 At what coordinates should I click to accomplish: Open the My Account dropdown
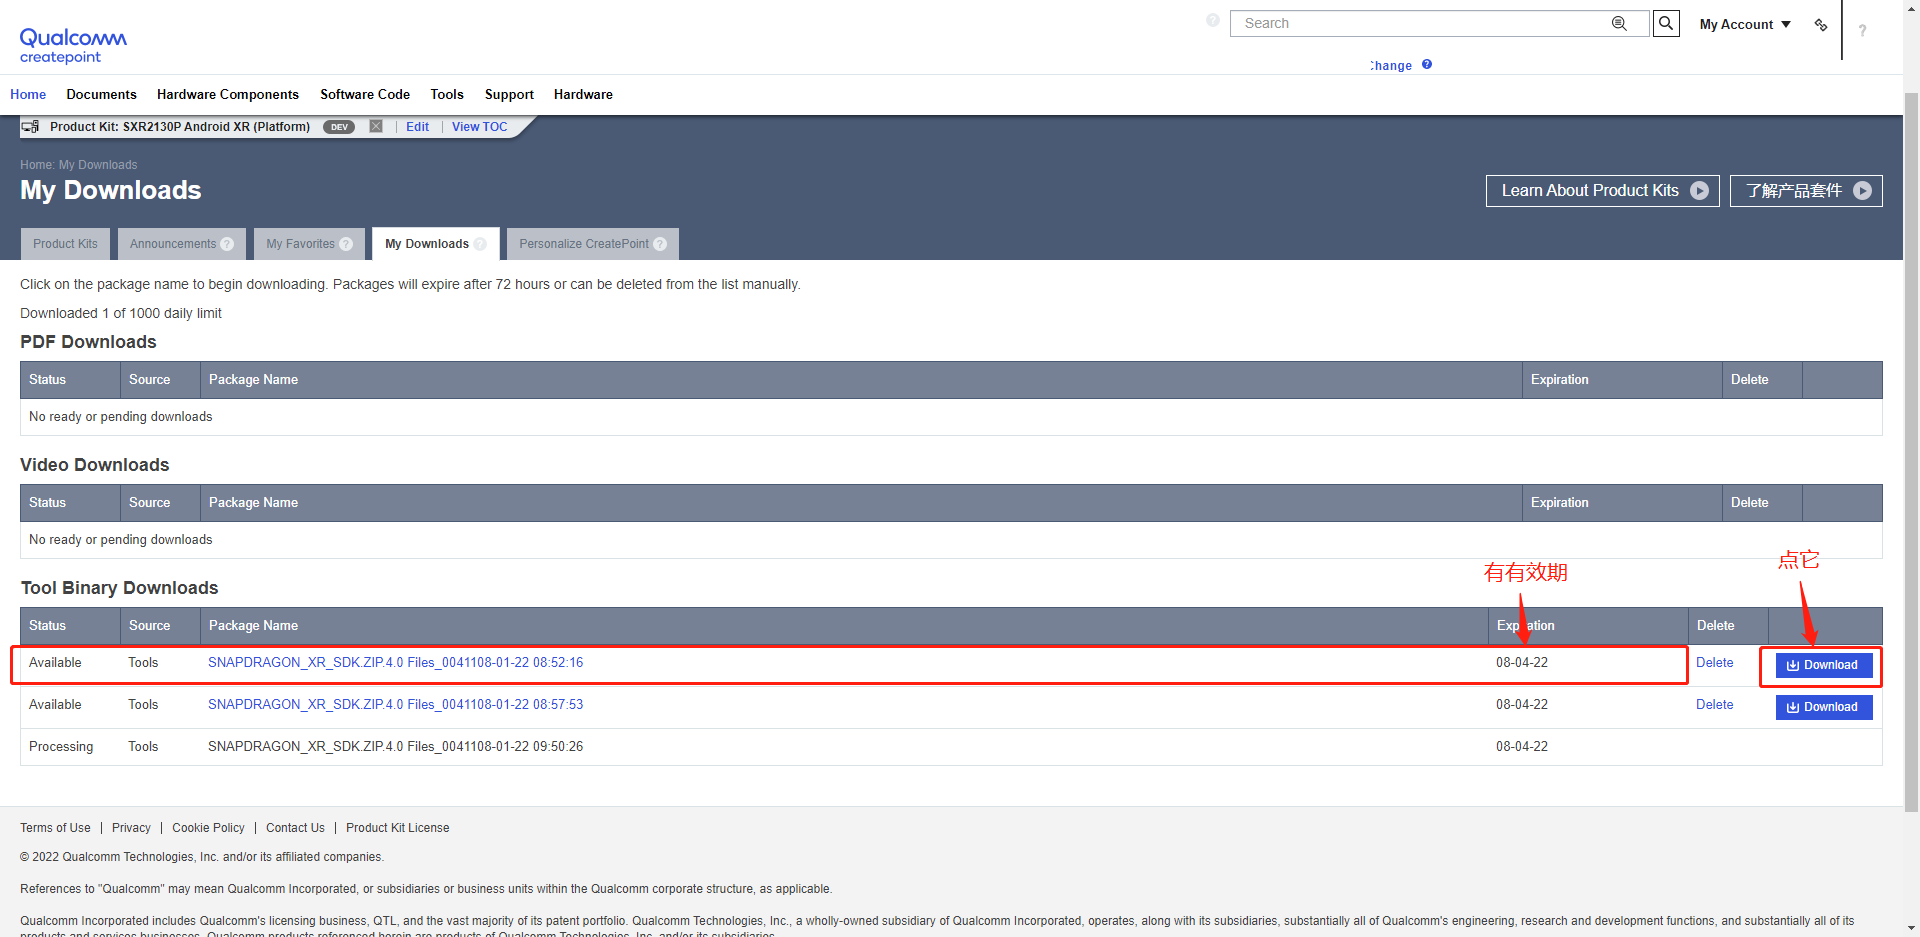[x=1745, y=24]
